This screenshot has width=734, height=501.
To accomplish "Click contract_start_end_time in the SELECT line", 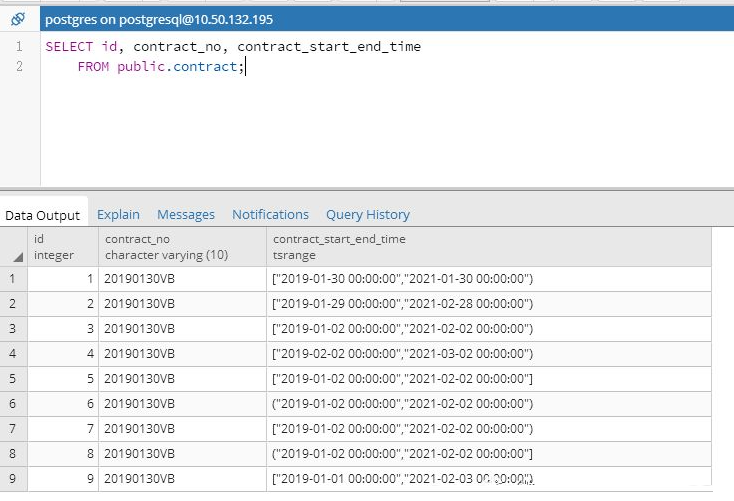I will tap(329, 47).
